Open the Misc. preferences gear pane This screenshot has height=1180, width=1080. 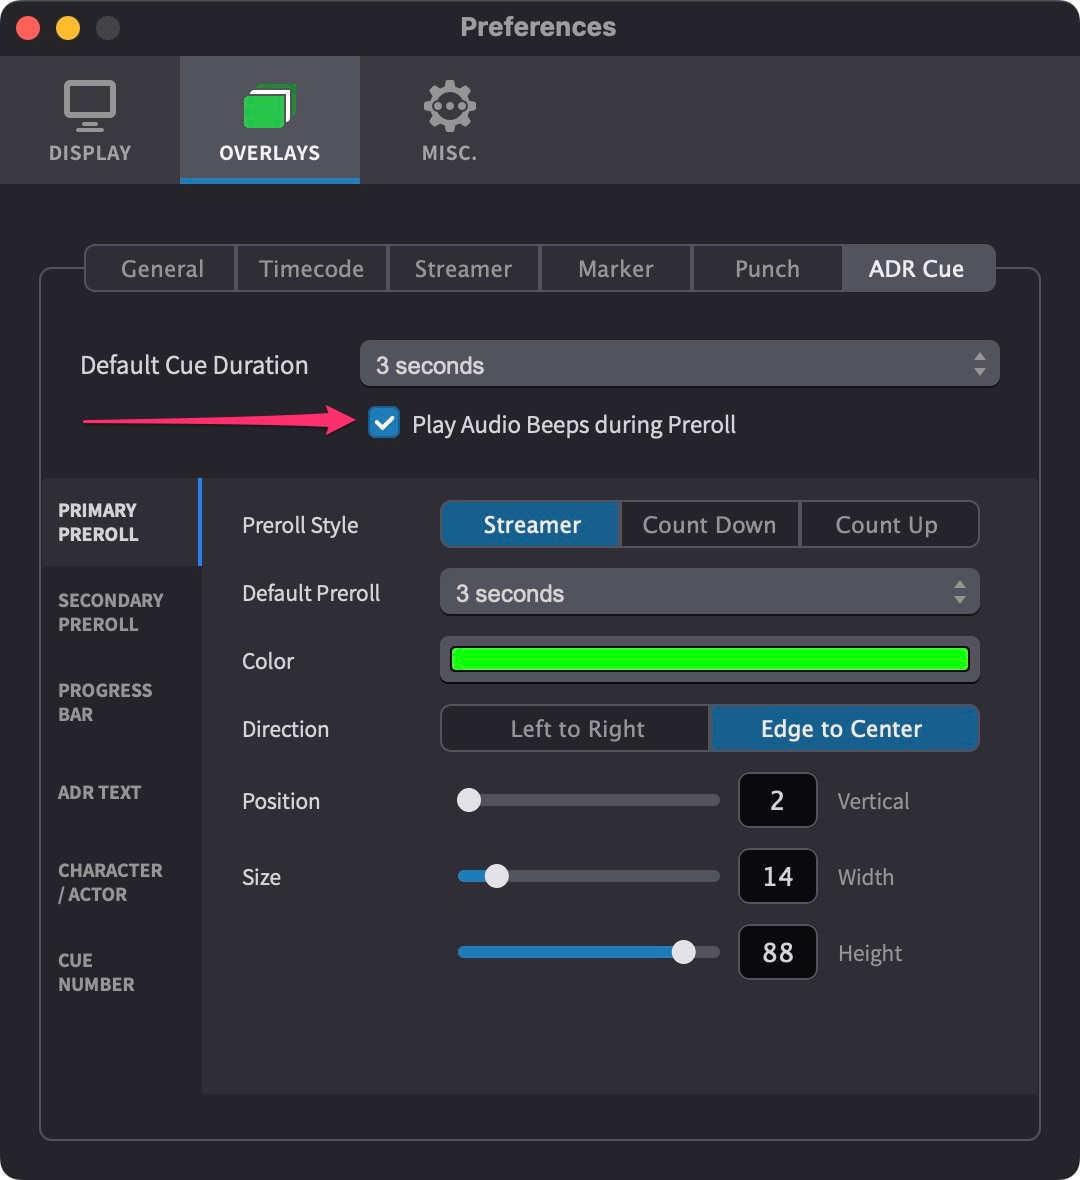tap(449, 120)
